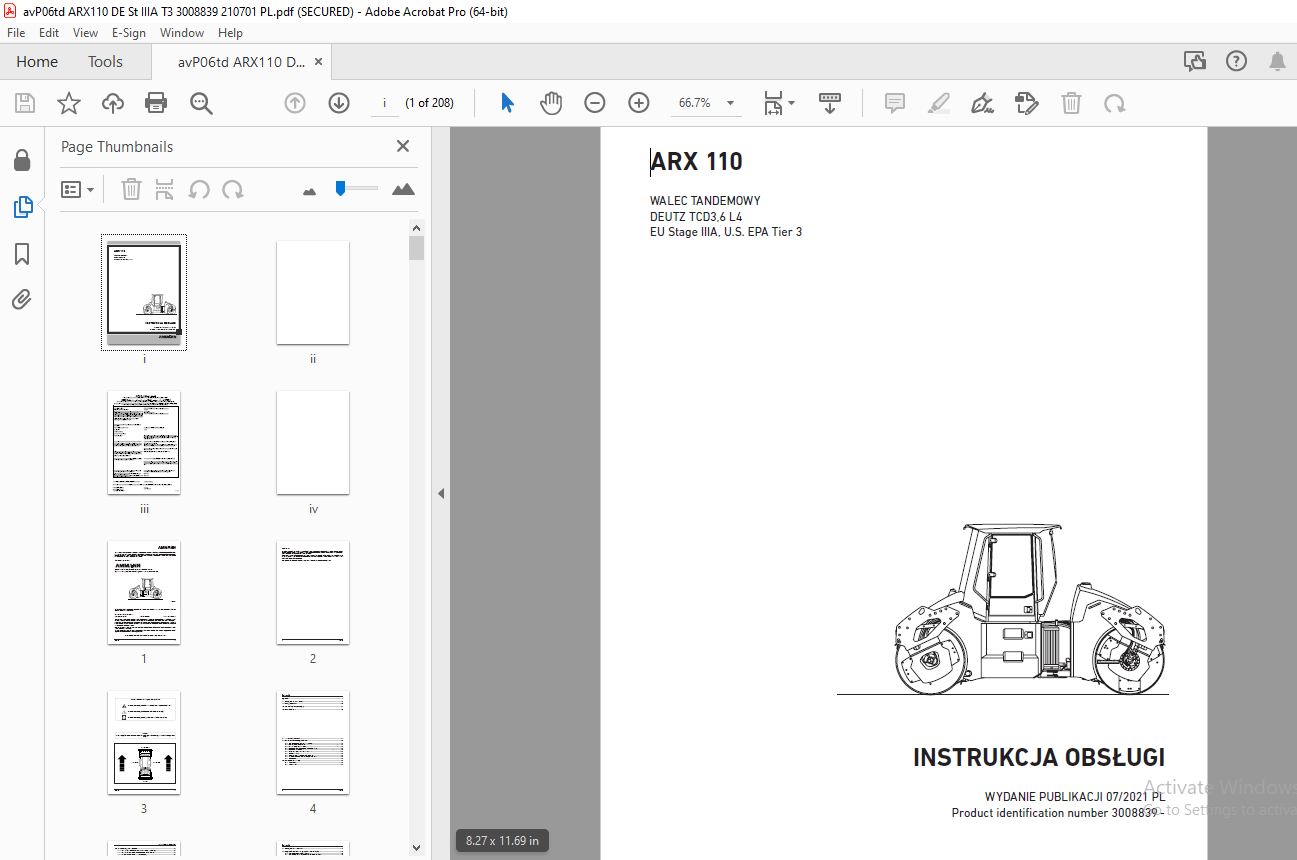Open the E-Sign menu

(x=129, y=33)
